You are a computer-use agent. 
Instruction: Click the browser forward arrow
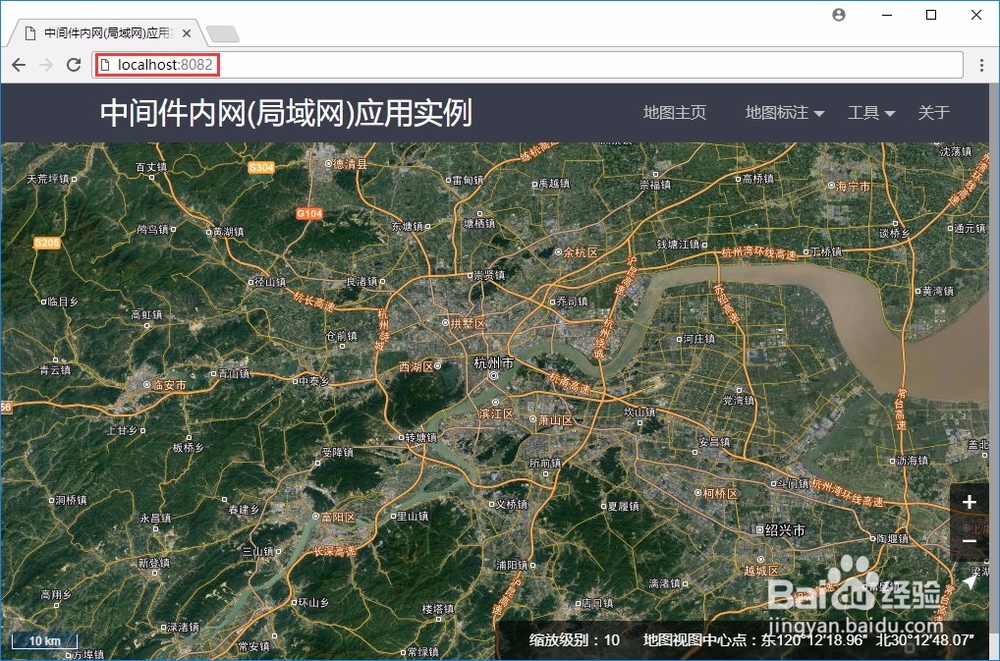click(x=45, y=64)
